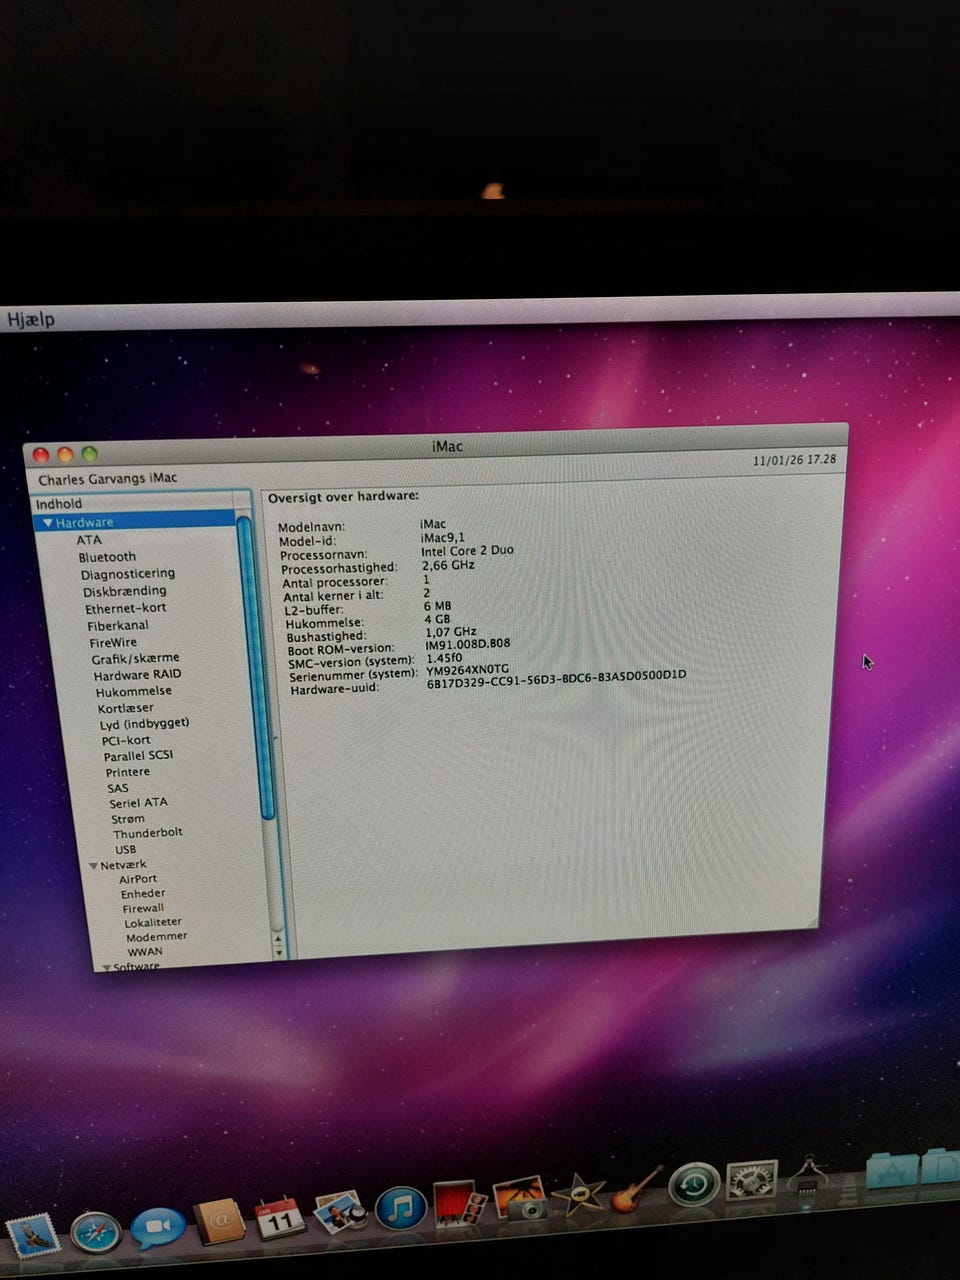Select Hardware RAID in the sidebar
Viewport: 960px width, 1280px height.
[x=138, y=675]
